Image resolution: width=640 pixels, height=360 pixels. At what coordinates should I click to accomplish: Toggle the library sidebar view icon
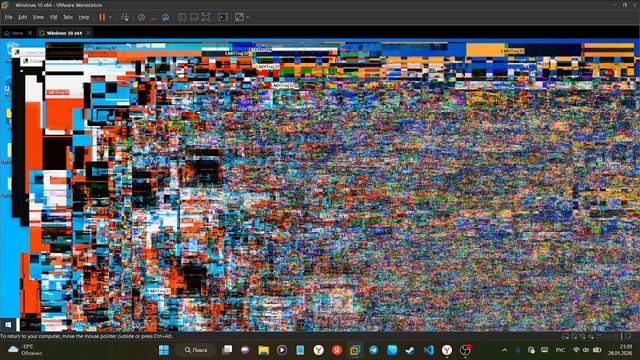[182, 17]
